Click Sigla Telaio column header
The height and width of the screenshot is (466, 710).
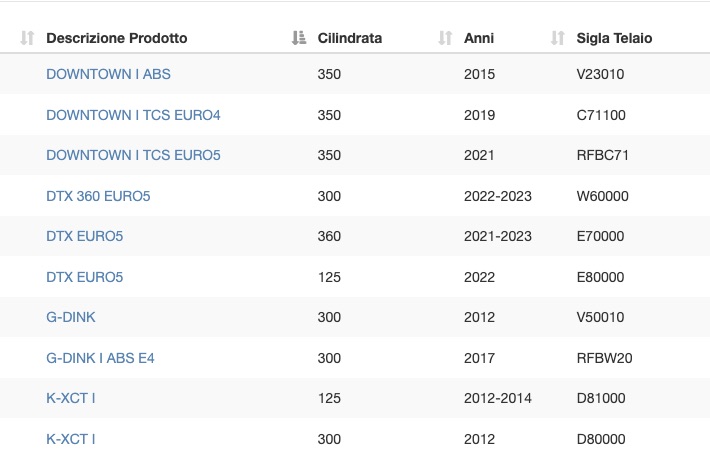pyautogui.click(x=614, y=38)
